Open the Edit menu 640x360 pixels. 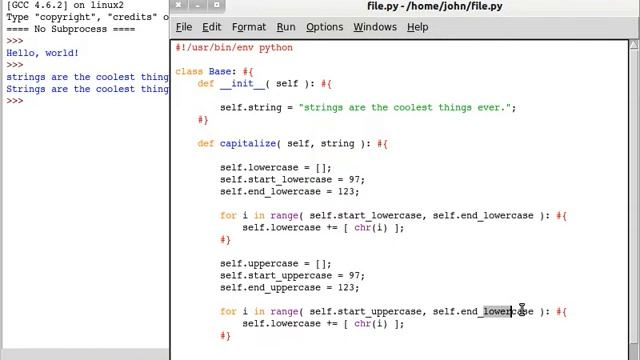coord(211,27)
